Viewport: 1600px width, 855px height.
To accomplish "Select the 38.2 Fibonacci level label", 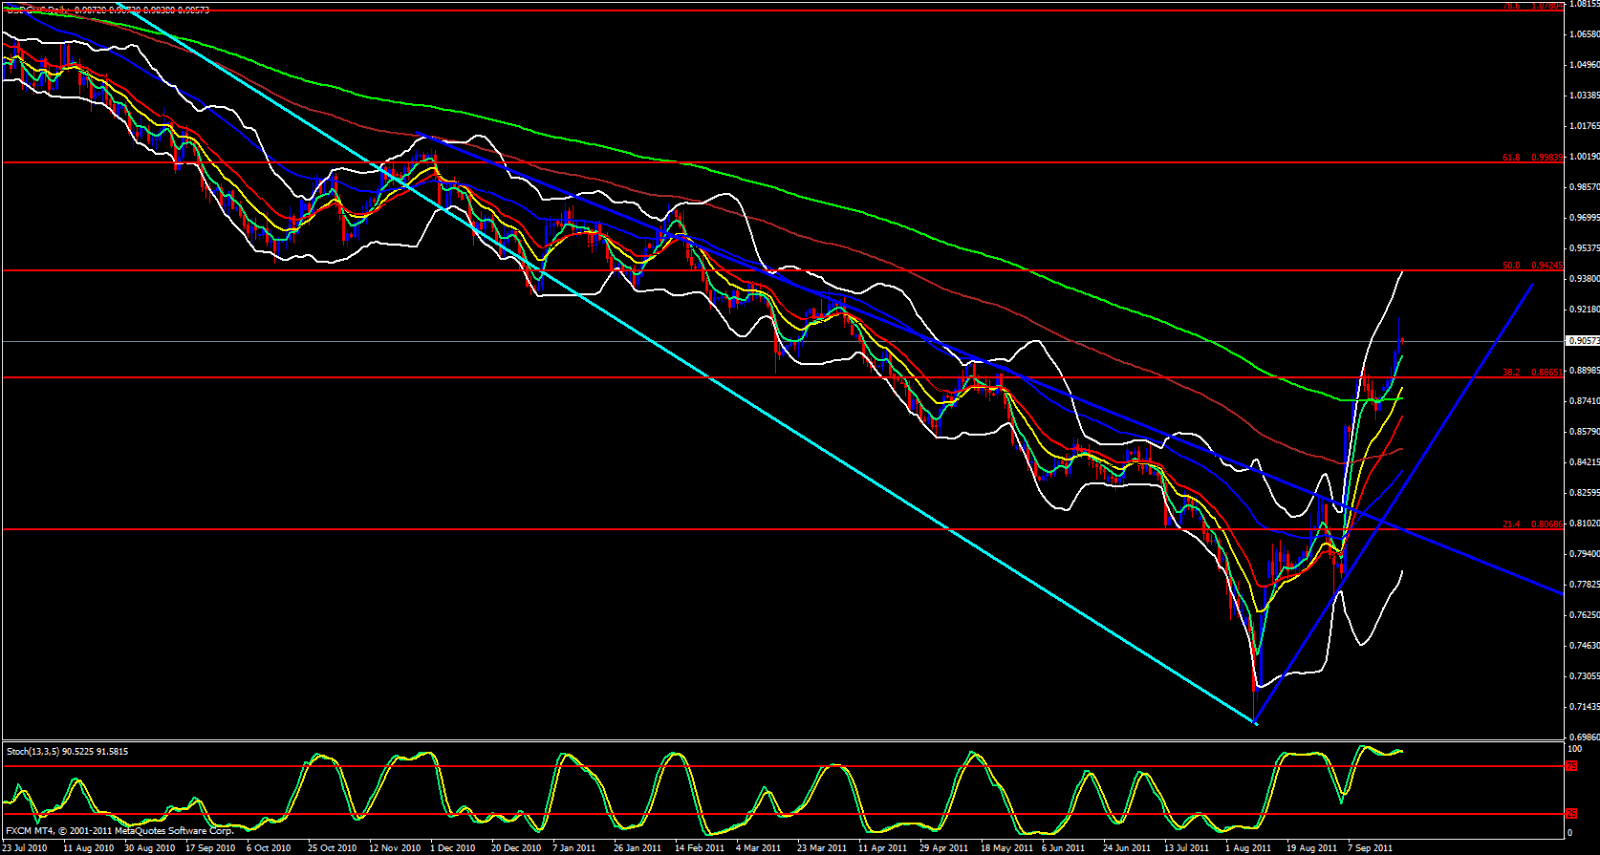I will pos(1532,372).
